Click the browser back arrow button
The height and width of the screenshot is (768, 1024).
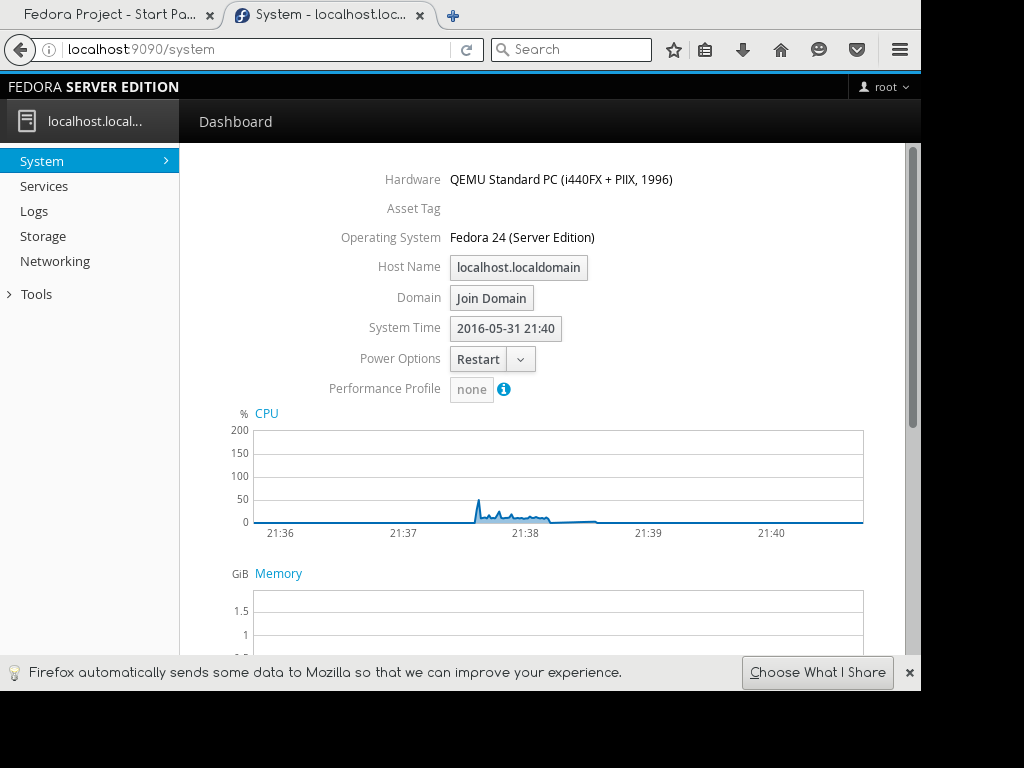pos(20,50)
